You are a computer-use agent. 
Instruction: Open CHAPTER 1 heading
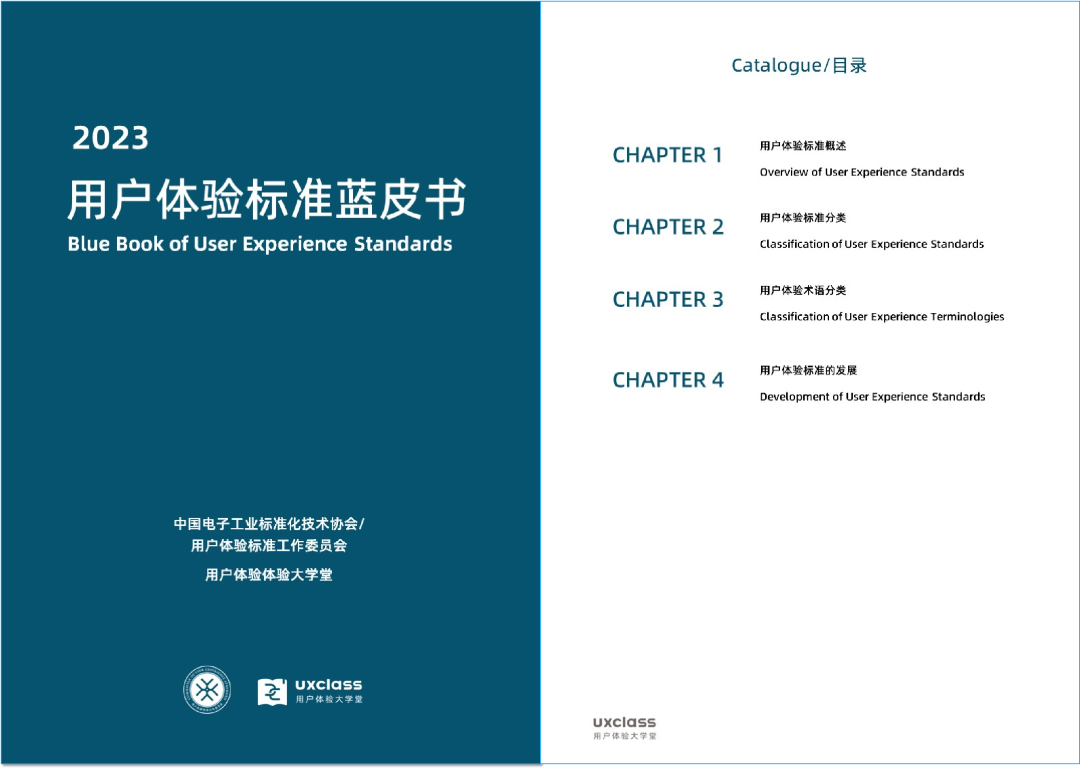[x=667, y=155]
